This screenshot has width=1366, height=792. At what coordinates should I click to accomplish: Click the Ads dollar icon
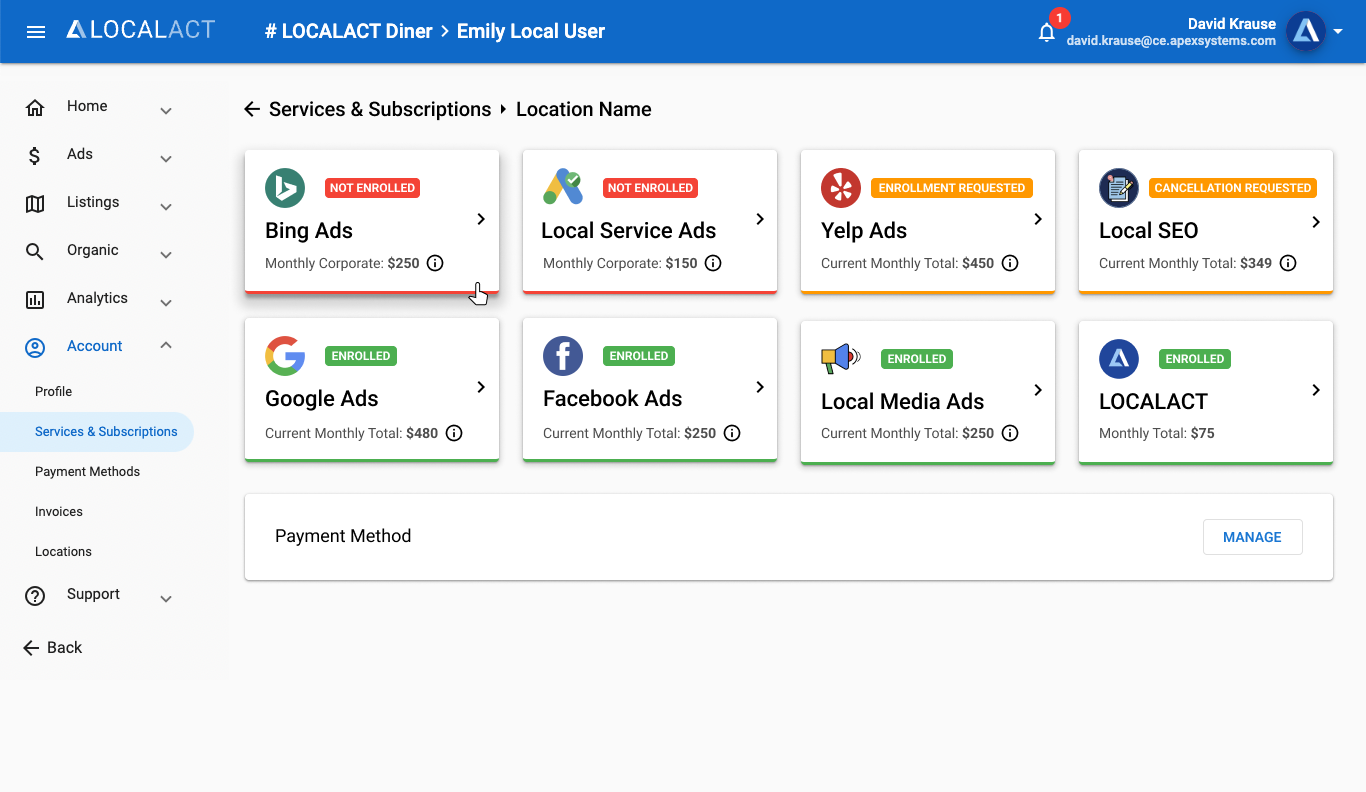[x=35, y=155]
